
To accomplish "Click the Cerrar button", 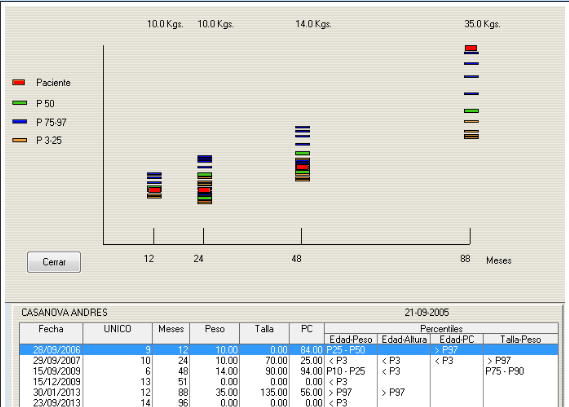I will (54, 262).
